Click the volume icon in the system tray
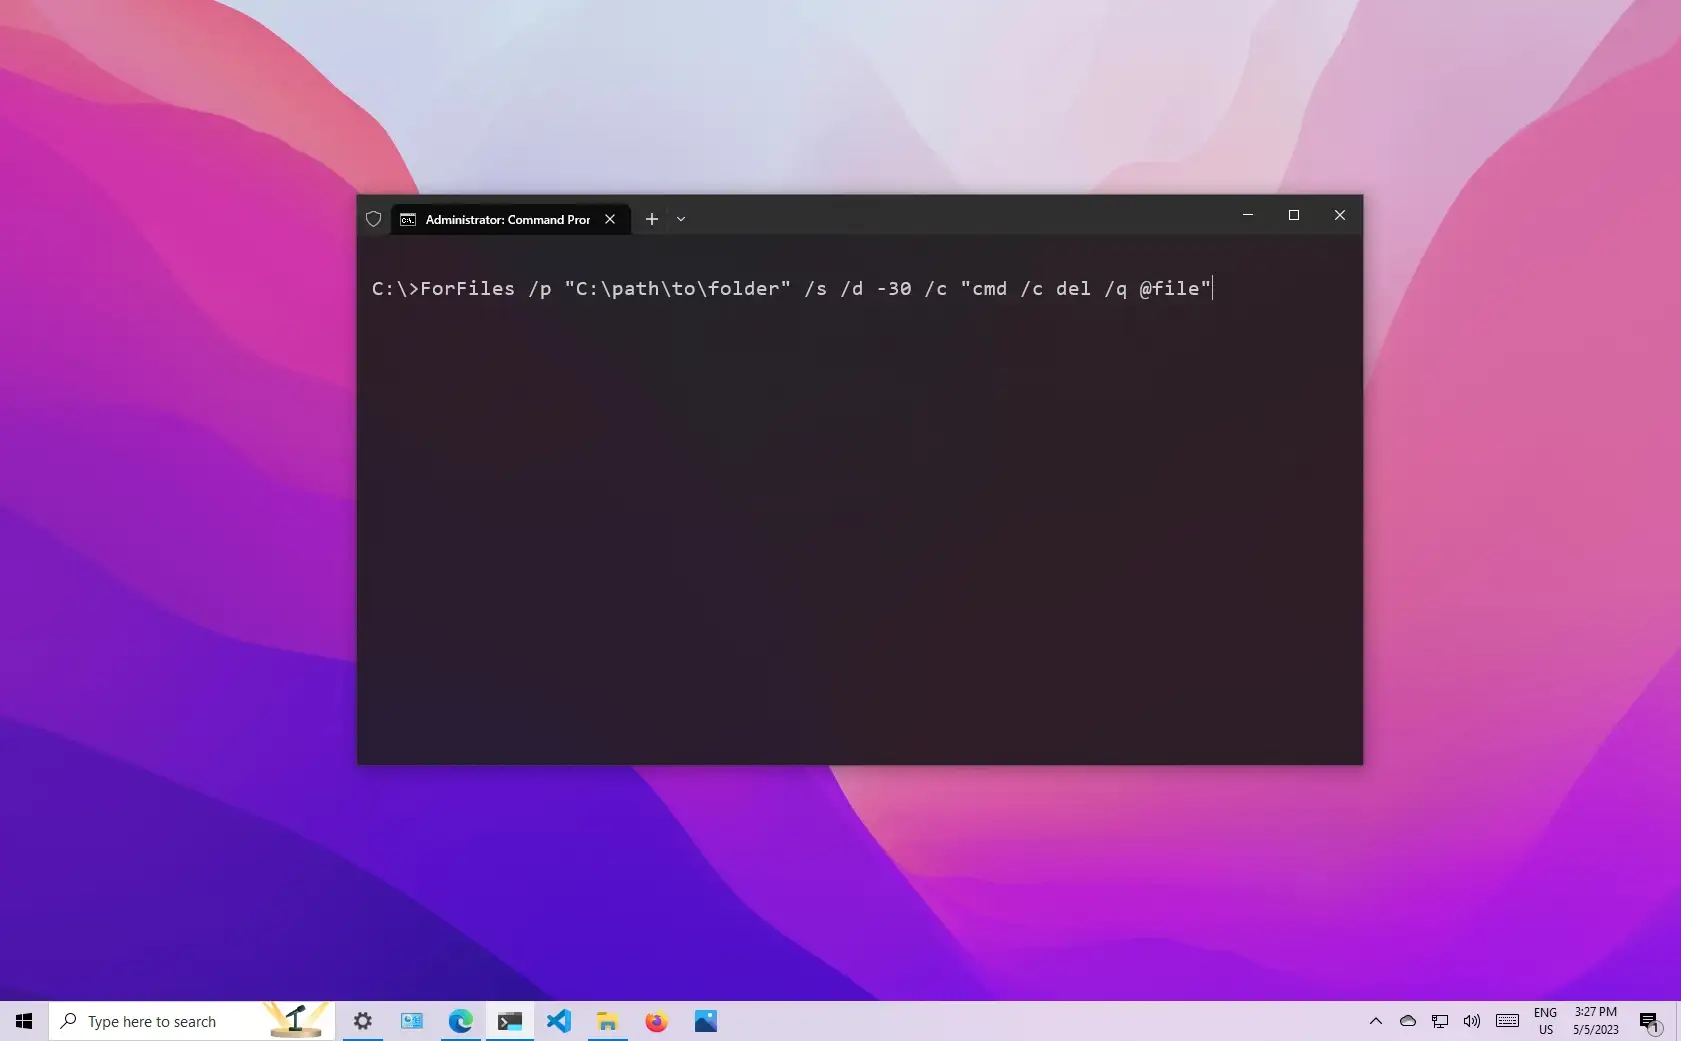 pyautogui.click(x=1470, y=1021)
